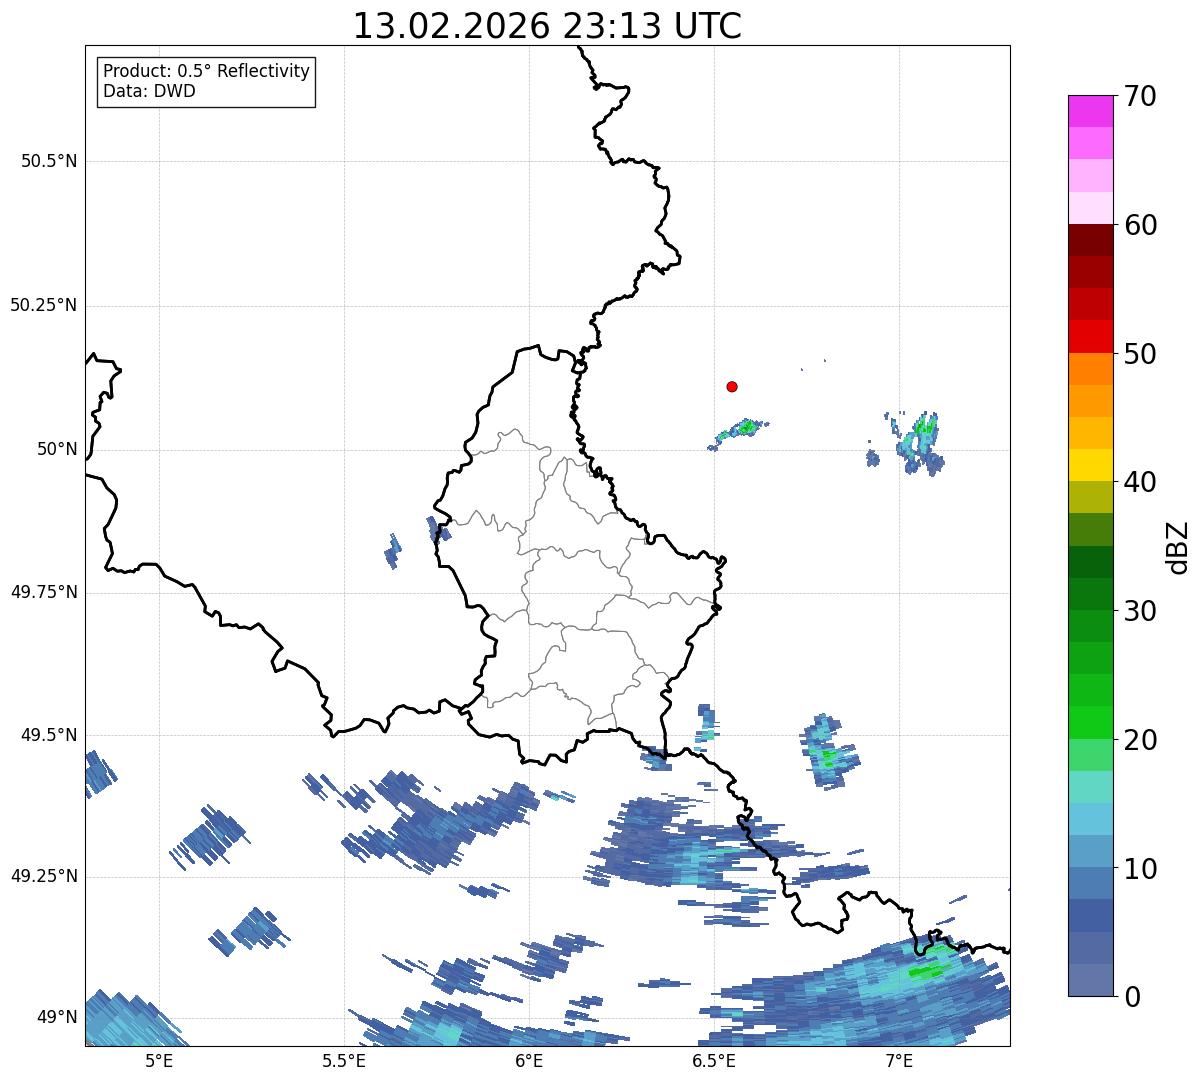1202x1081 pixels.
Task: Click the "6°E" longitude label
Action: tap(529, 1061)
